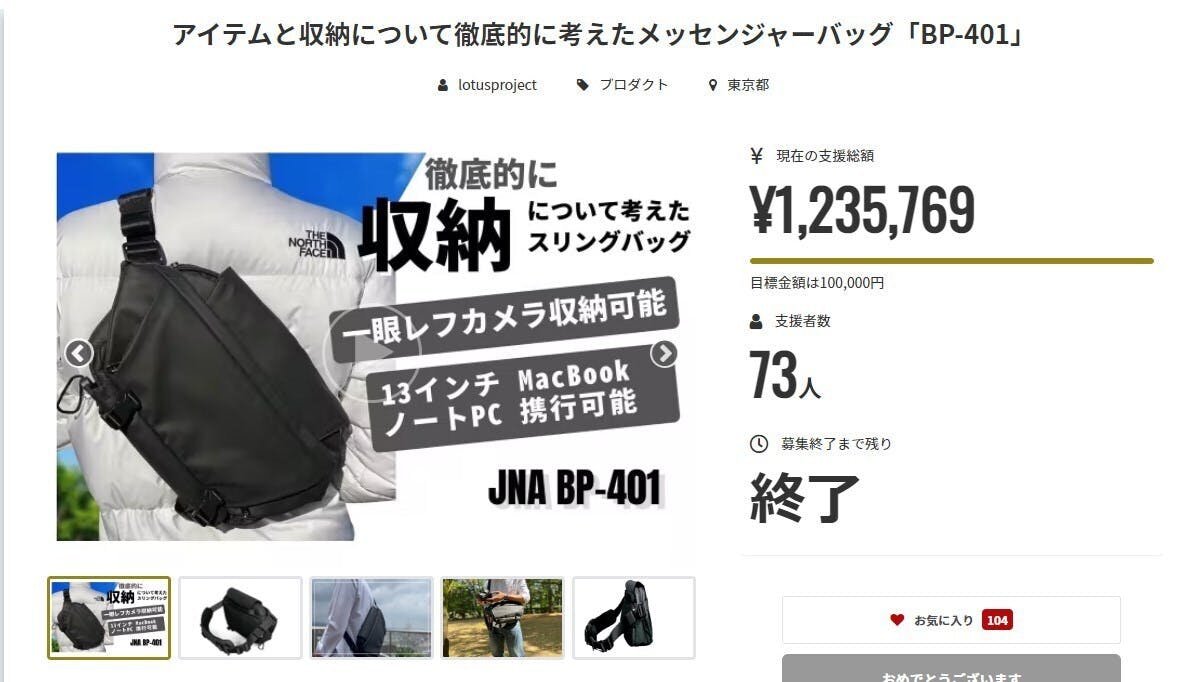Add project to favorites via お気に入り
This screenshot has height=682, width=1204.
point(951,620)
